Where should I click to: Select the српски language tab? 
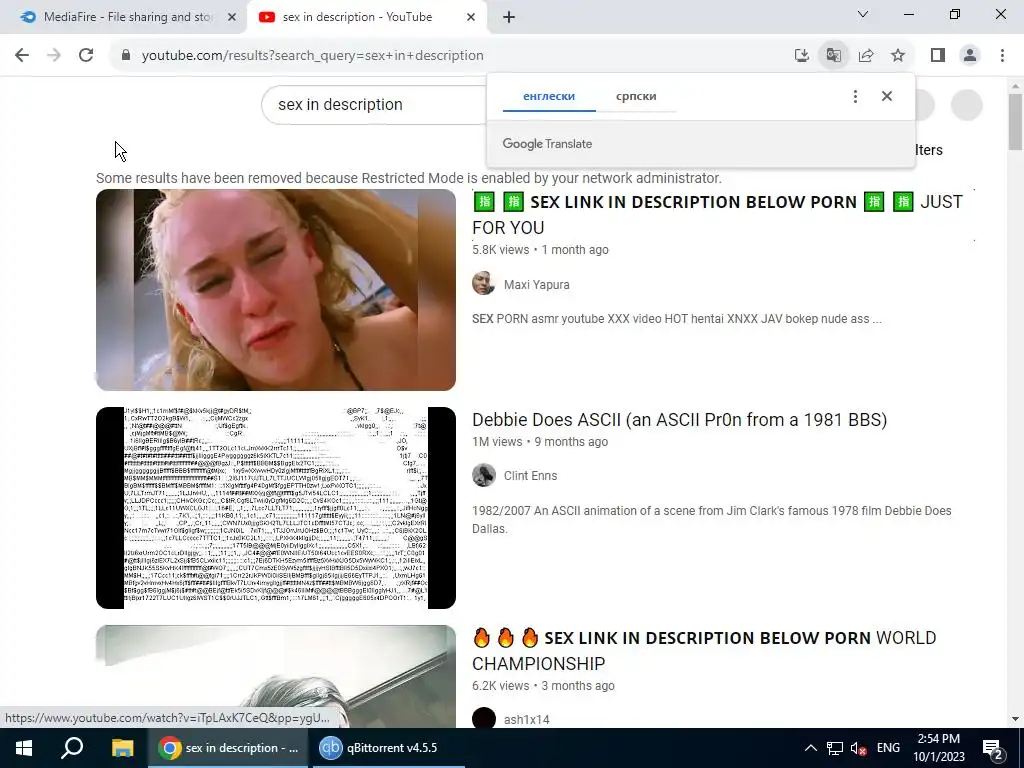636,96
